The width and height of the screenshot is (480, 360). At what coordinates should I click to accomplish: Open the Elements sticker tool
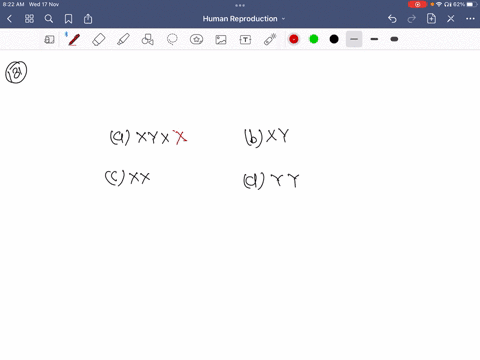pos(196,40)
